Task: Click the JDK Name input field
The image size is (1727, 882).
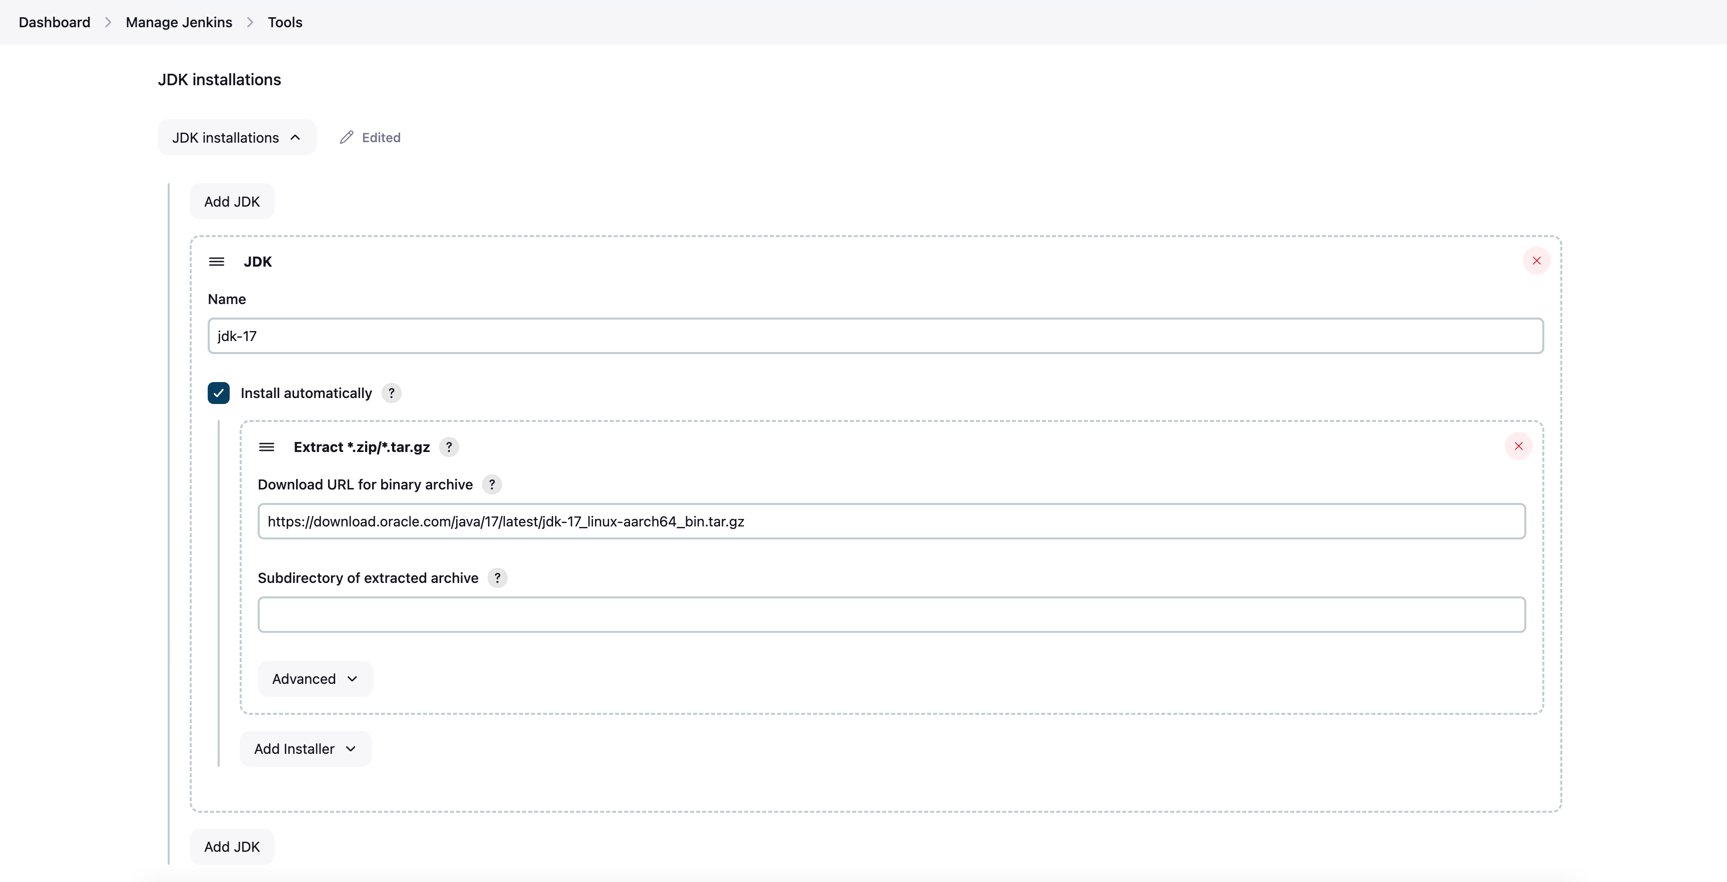Action: 875,336
